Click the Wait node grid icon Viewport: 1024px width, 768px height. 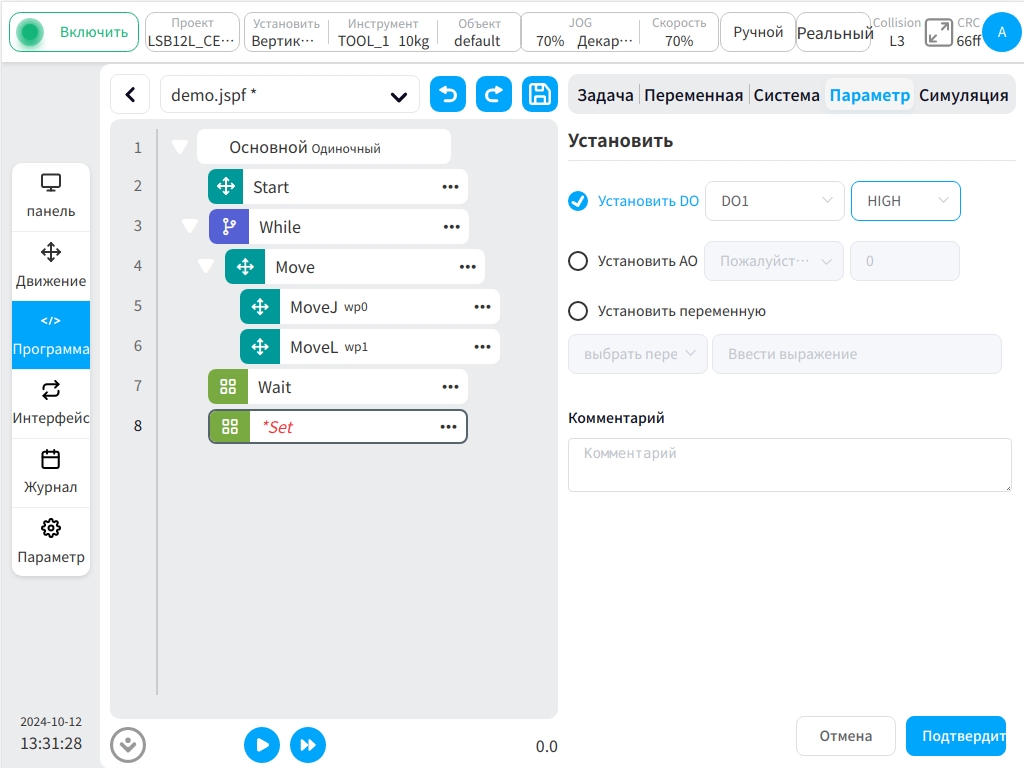228,387
